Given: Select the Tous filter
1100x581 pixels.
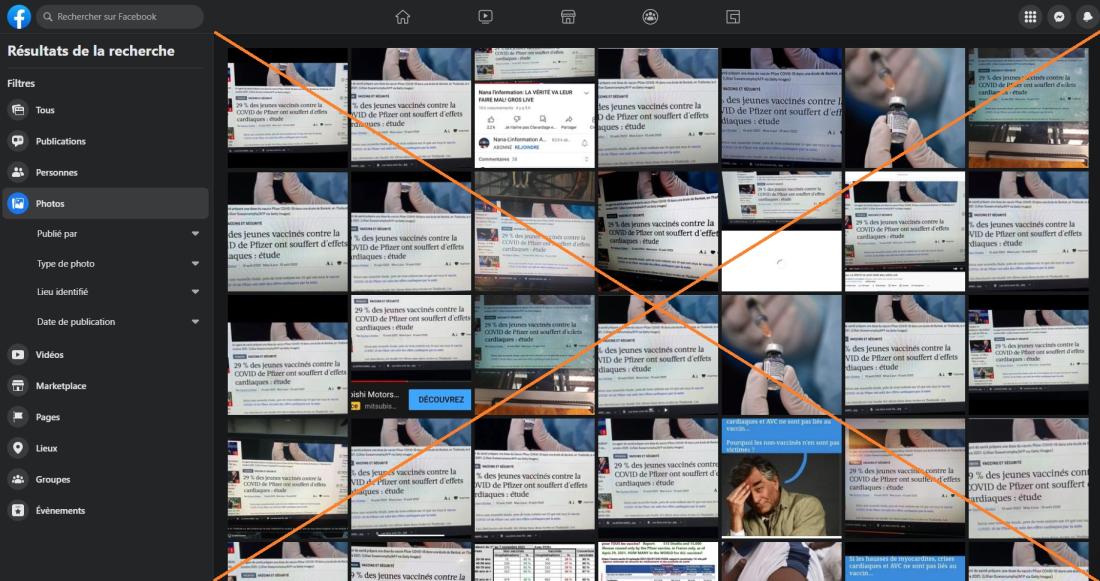Looking at the screenshot, I should click(105, 110).
